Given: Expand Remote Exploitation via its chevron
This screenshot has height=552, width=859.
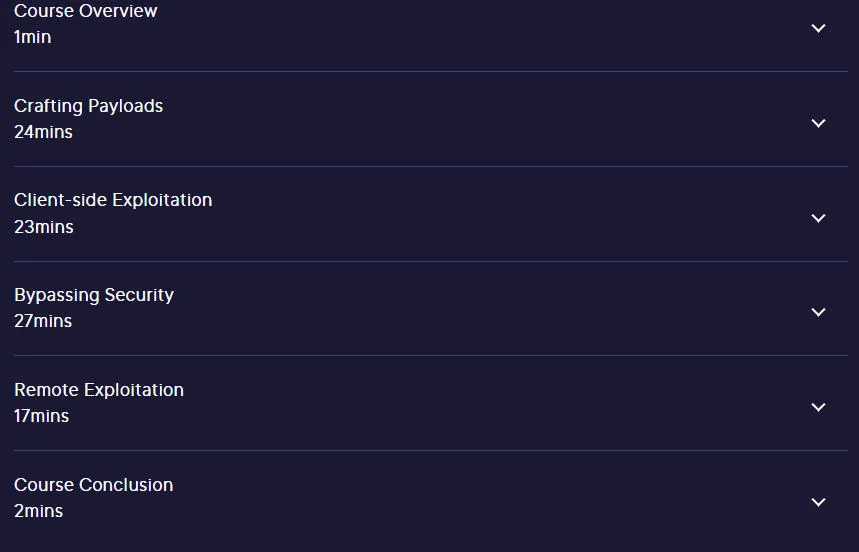Looking at the screenshot, I should click(818, 407).
